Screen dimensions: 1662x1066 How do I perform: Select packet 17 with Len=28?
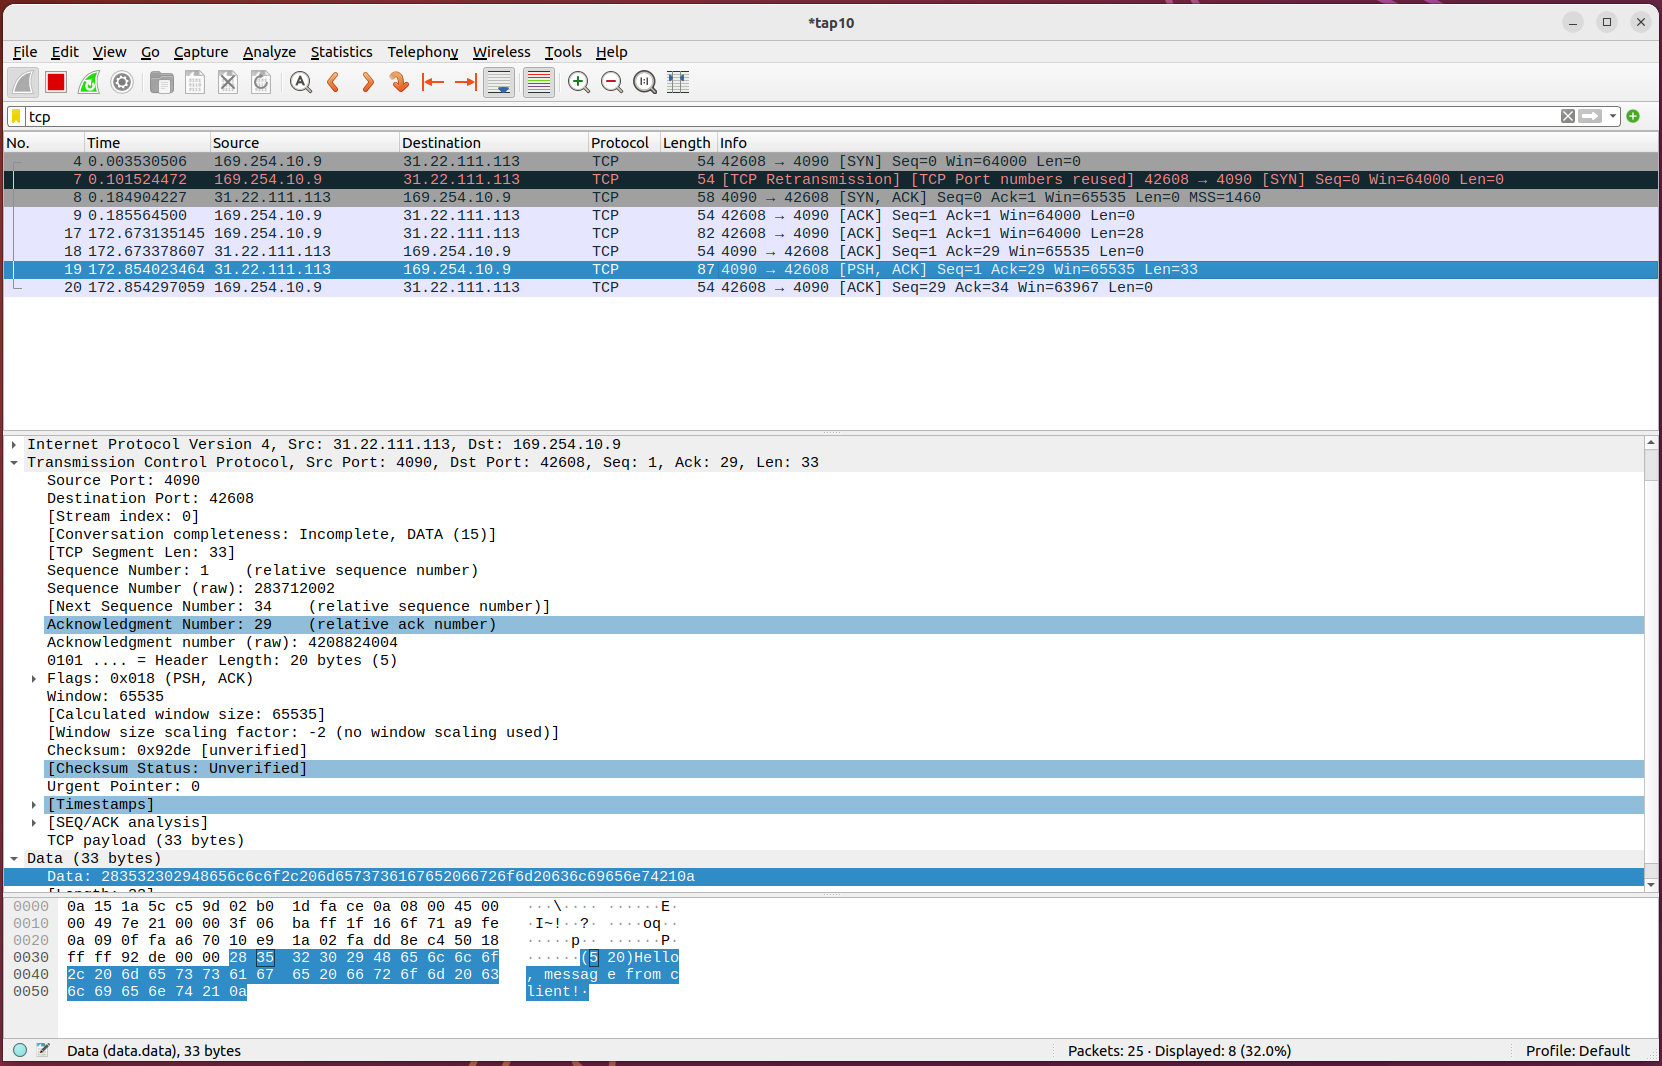[831, 233]
